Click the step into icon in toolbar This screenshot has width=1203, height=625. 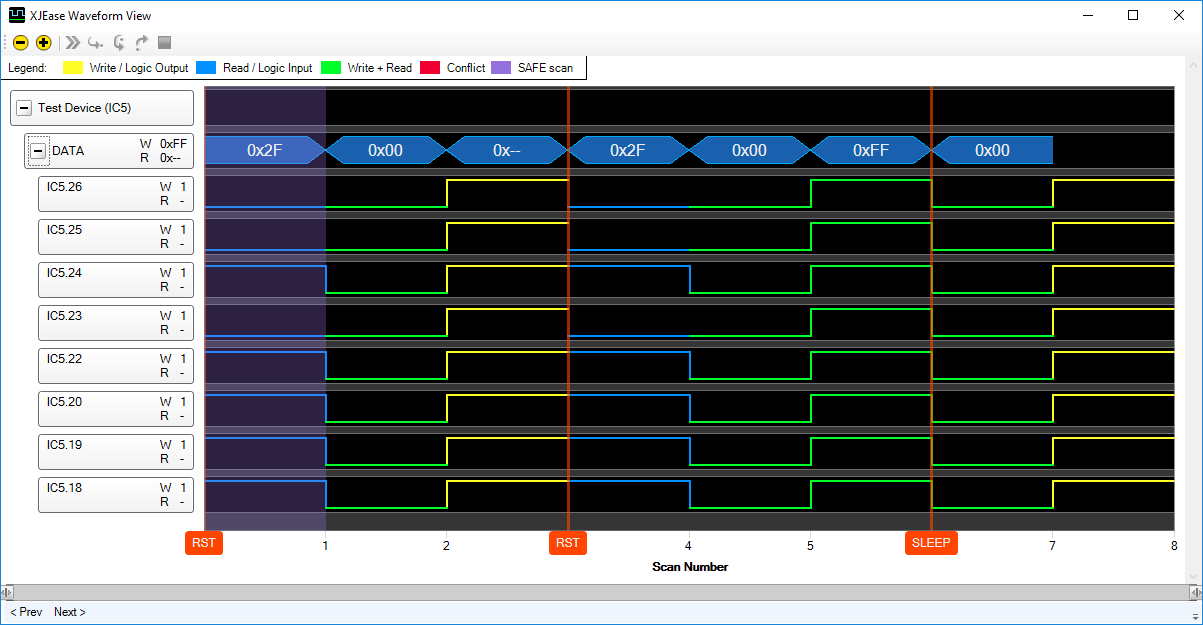coord(95,42)
